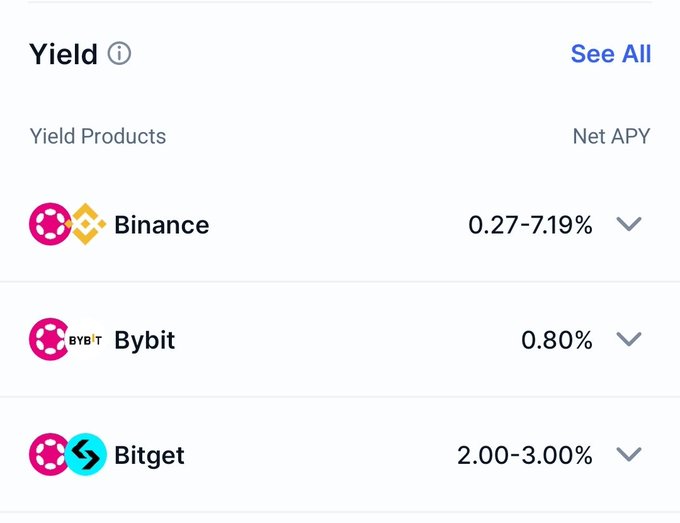Select the Bitget product name
The height and width of the screenshot is (523, 680).
coord(150,455)
